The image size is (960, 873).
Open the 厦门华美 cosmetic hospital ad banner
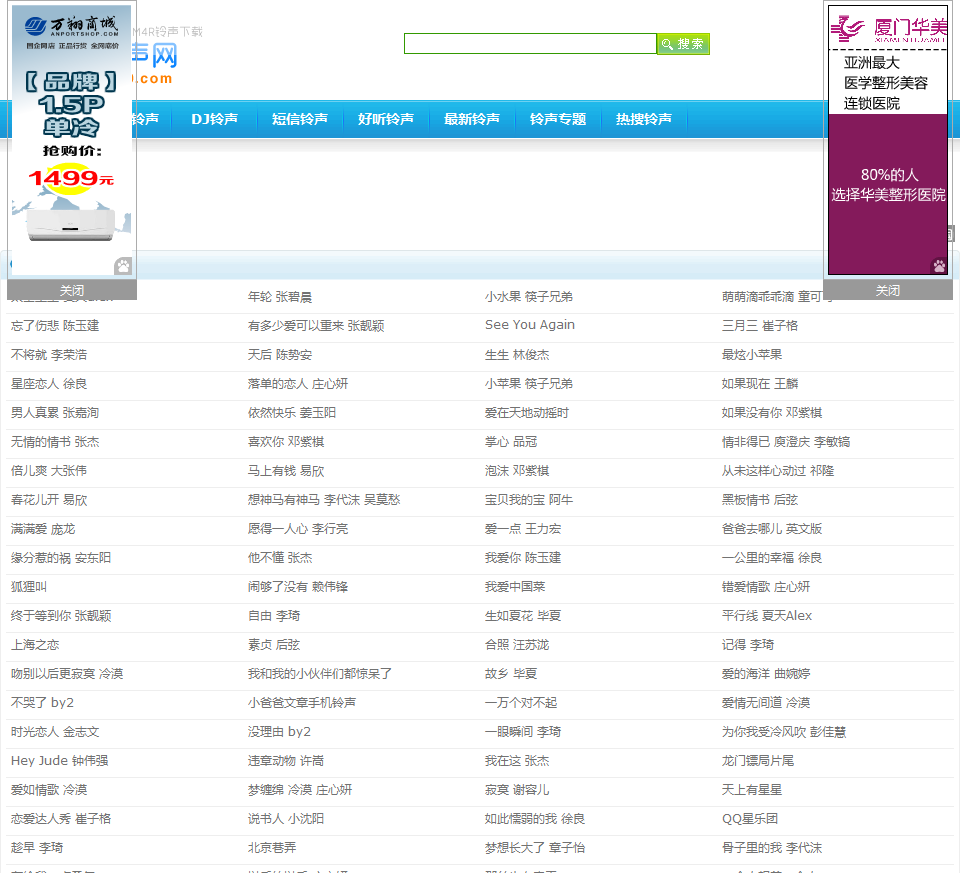point(888,140)
